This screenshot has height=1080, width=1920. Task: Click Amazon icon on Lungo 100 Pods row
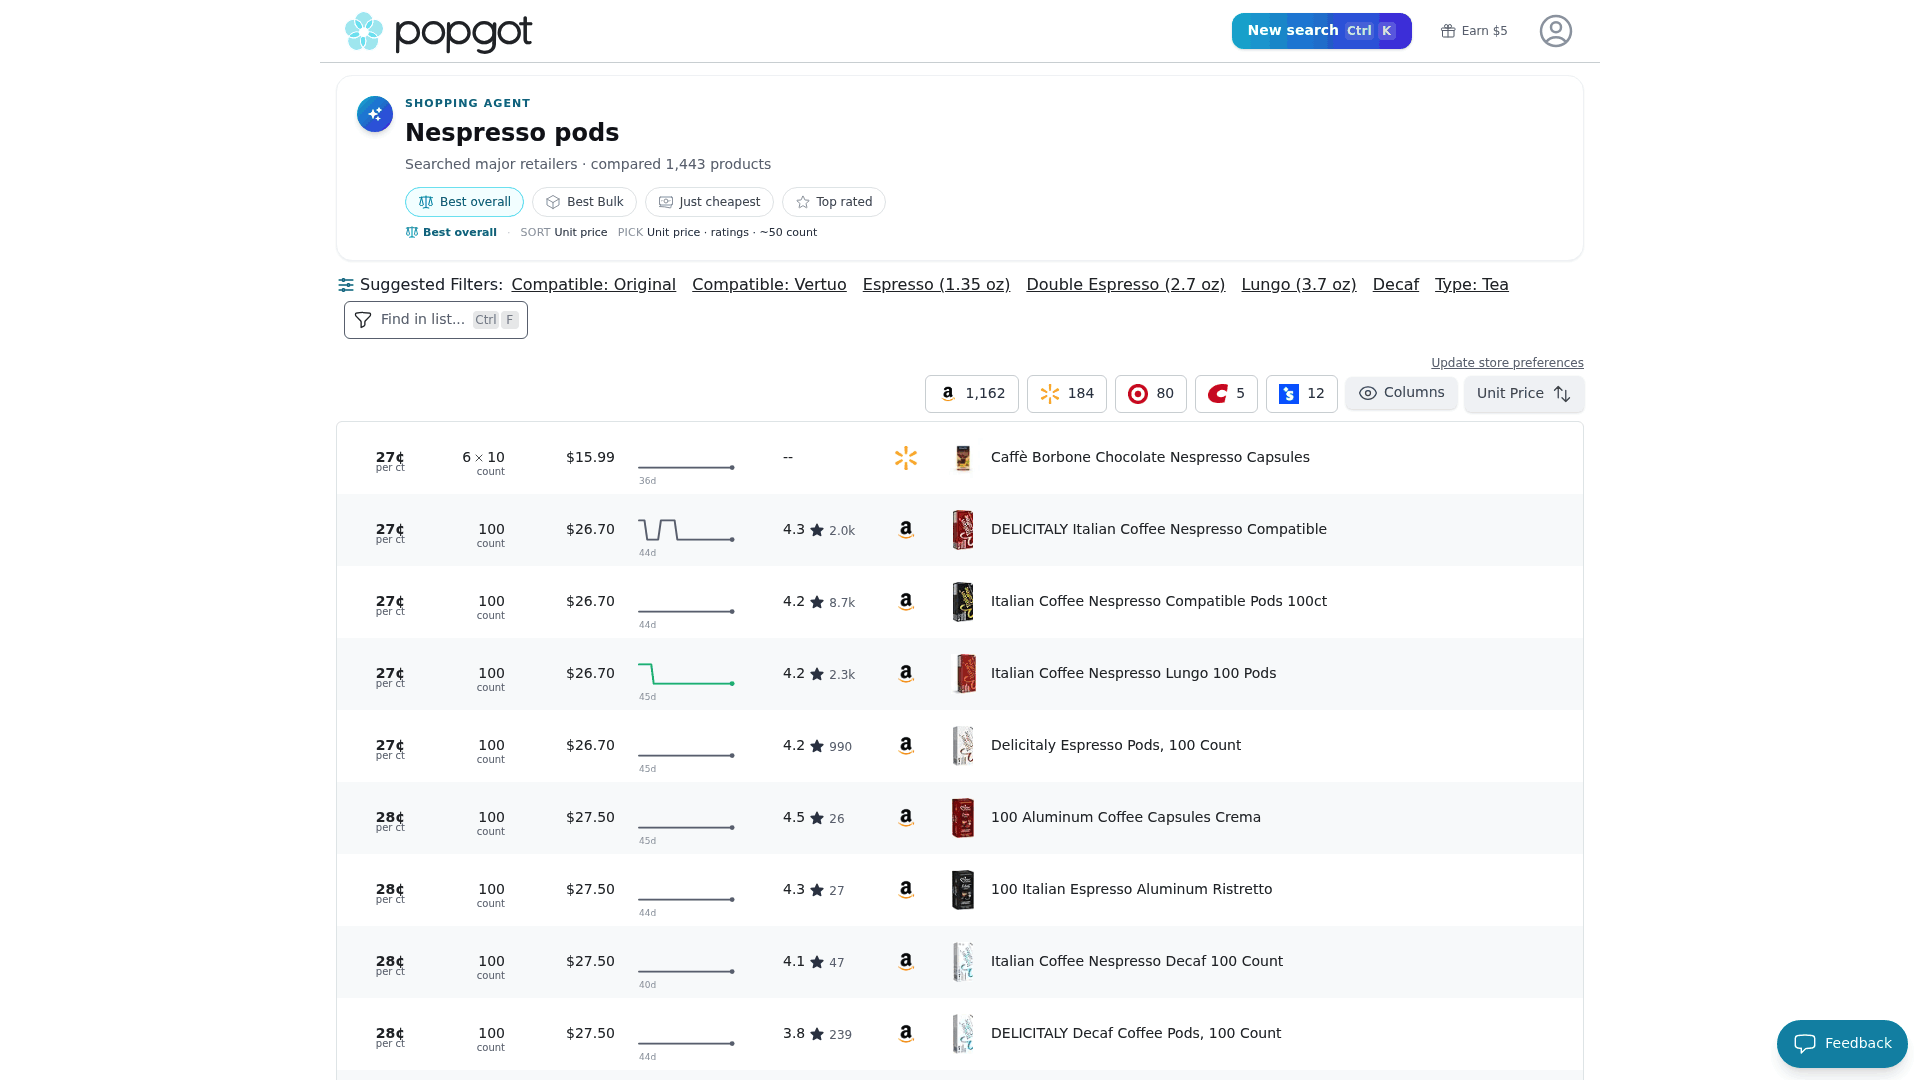pyautogui.click(x=906, y=674)
